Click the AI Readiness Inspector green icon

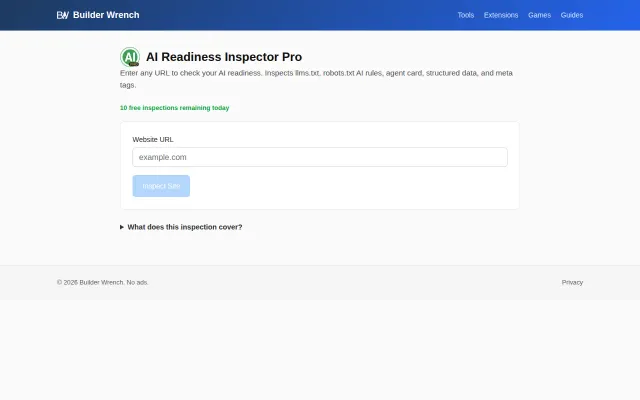130,57
